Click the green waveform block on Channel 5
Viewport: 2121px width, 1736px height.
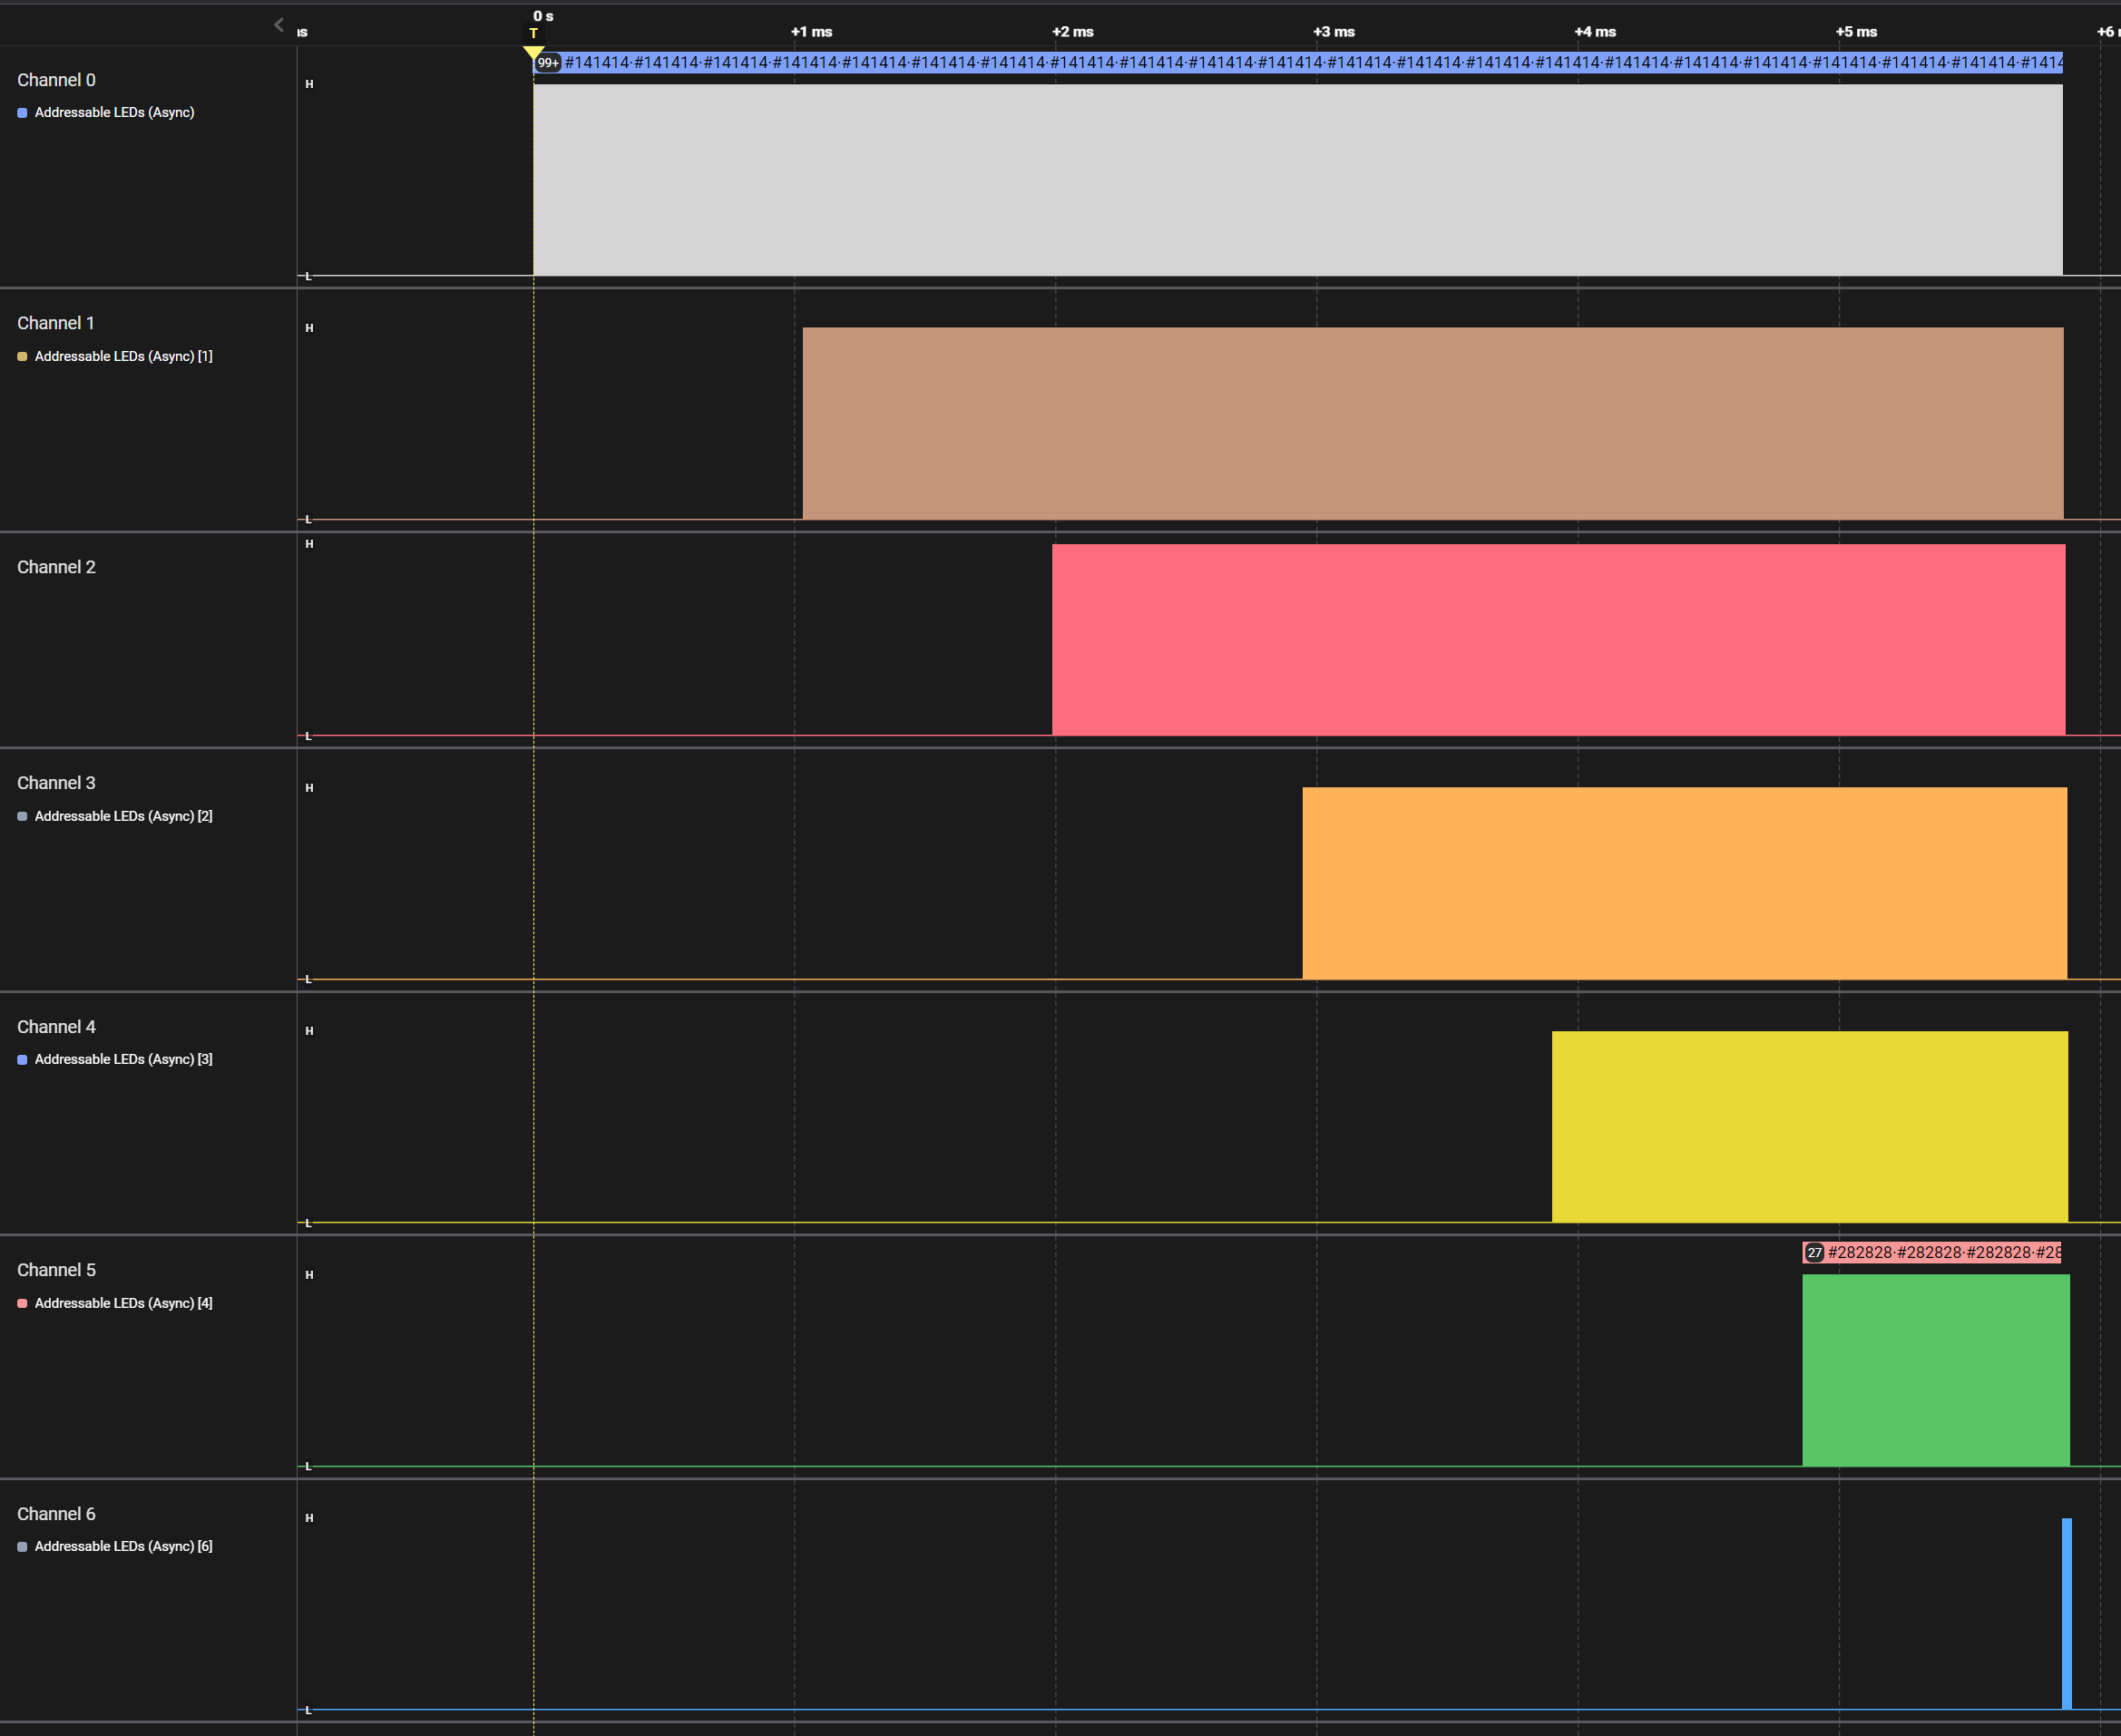click(x=1935, y=1370)
